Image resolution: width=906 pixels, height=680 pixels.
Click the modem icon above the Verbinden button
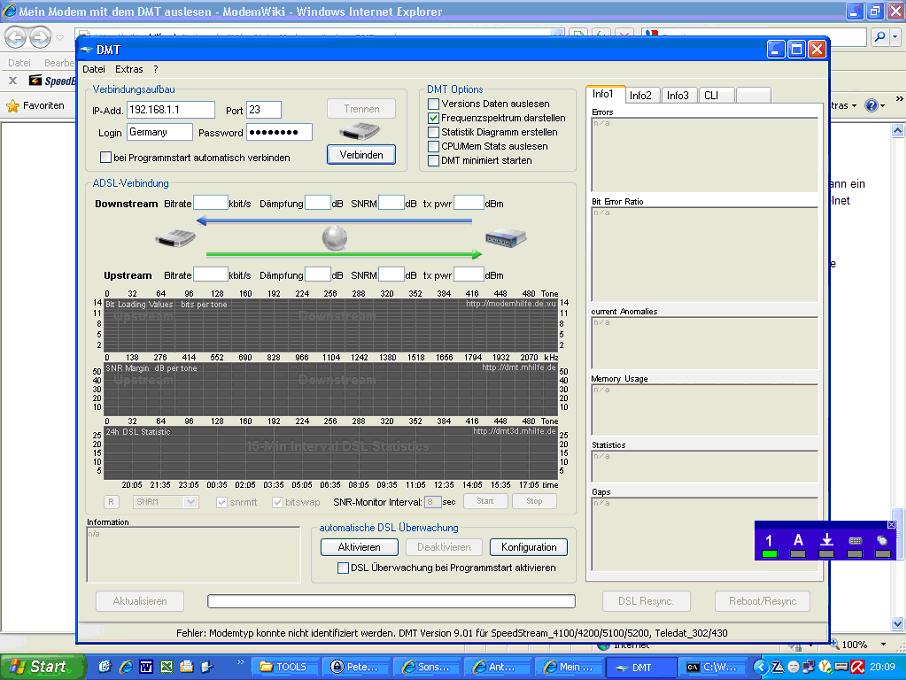click(360, 131)
